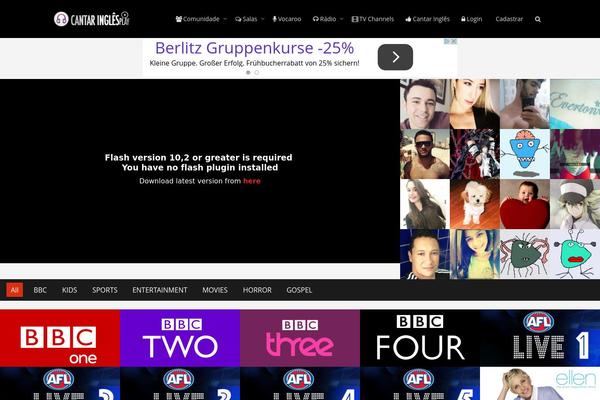Open the search magnifier icon
600x400 pixels.
[538, 19]
